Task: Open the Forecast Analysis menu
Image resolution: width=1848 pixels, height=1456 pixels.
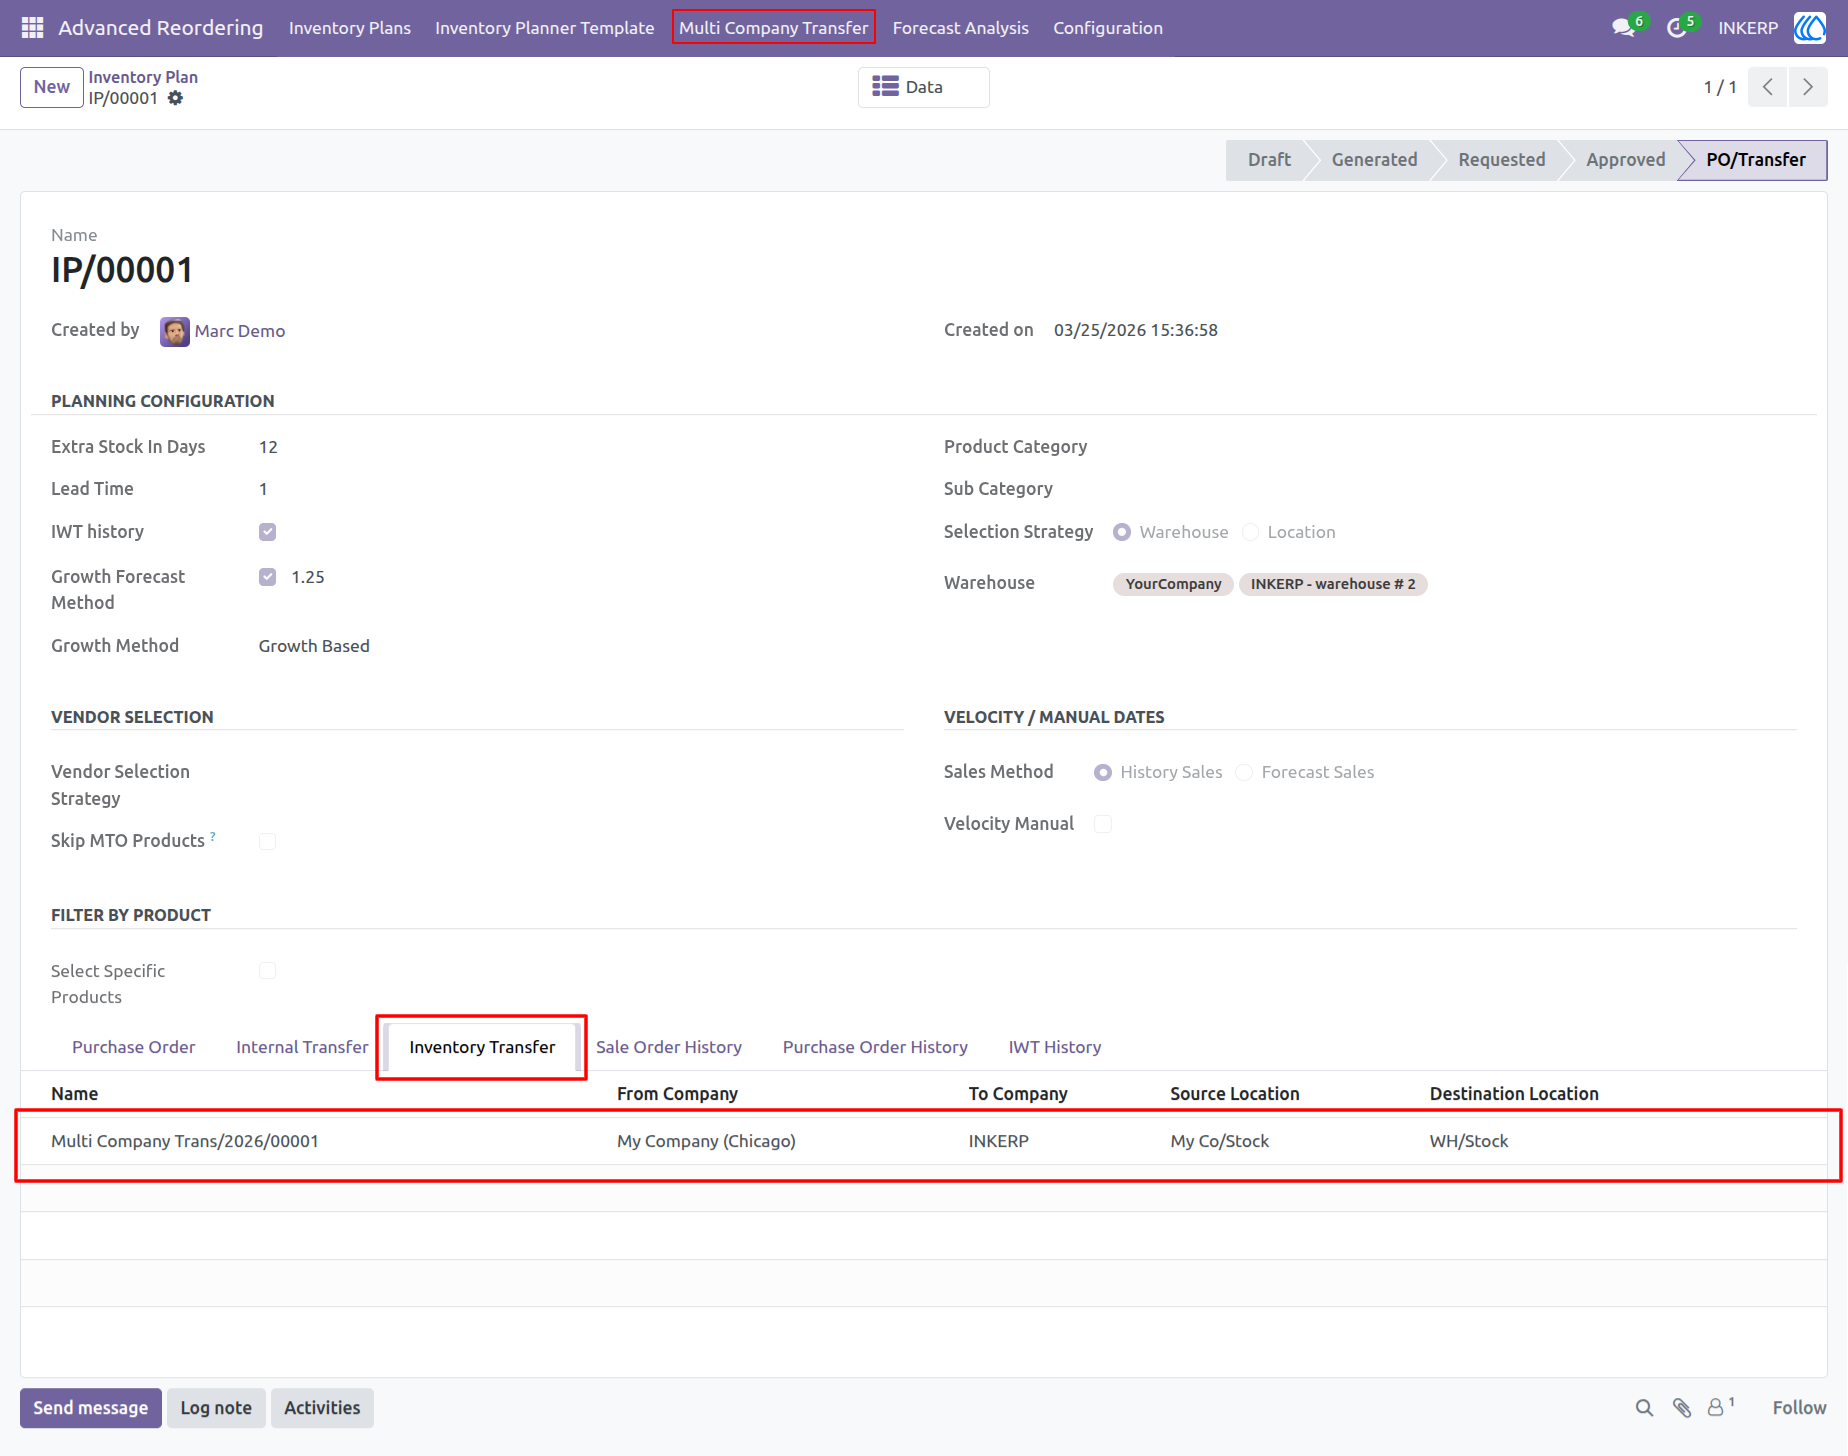Action: click(961, 28)
